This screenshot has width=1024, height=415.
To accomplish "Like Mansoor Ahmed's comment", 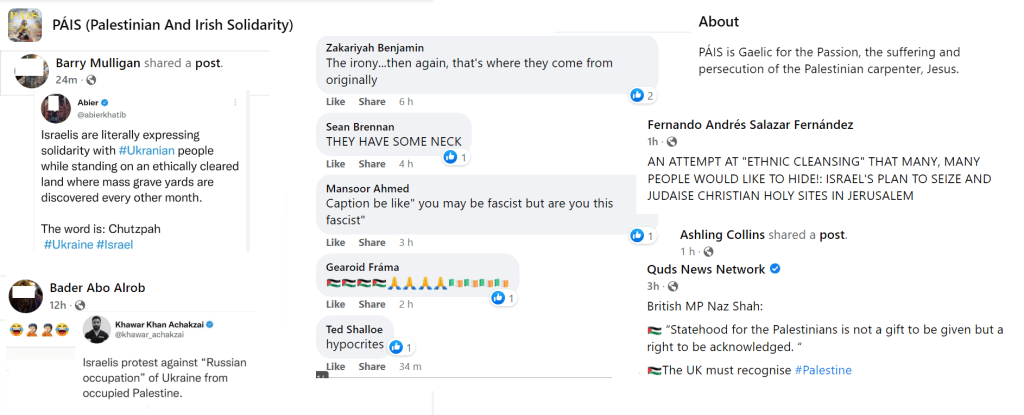I will pyautogui.click(x=336, y=242).
